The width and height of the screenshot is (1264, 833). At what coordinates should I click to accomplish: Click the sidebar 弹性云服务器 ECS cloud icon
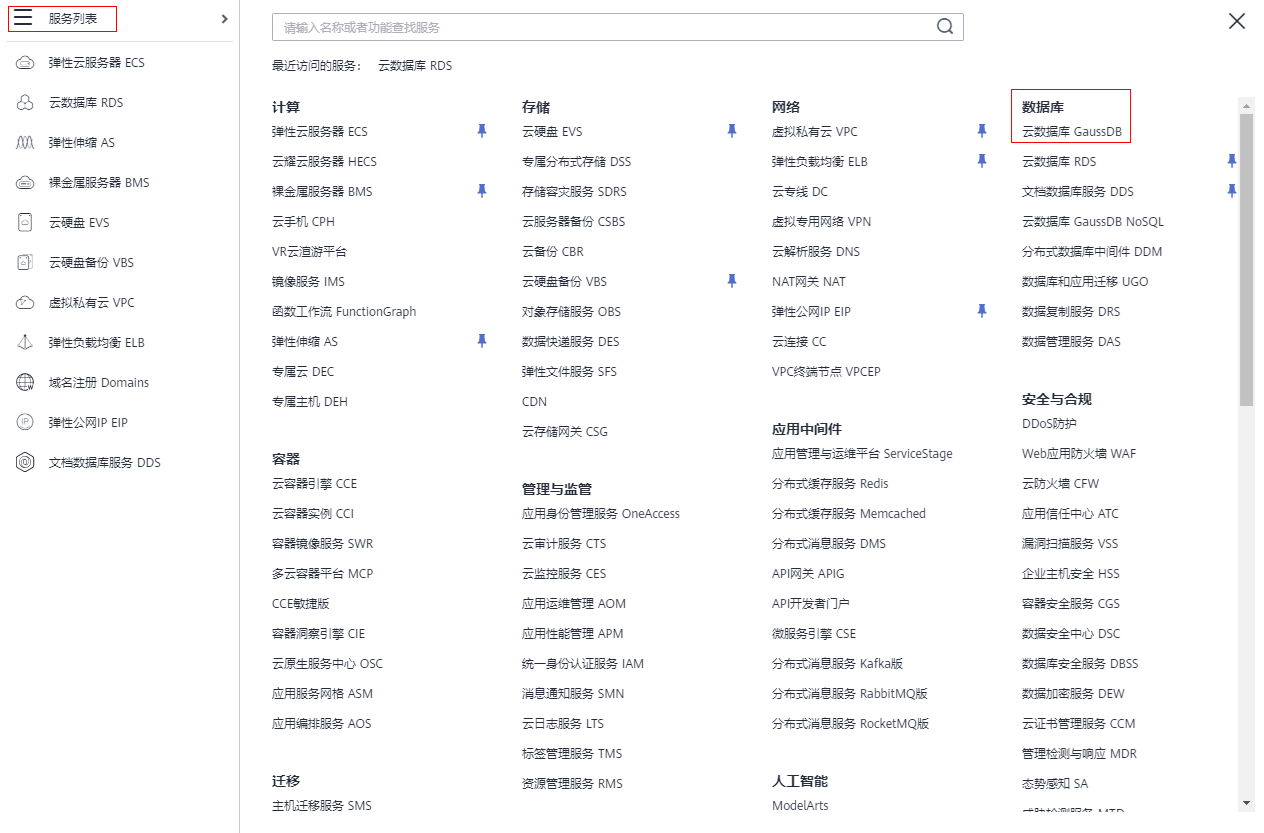pyautogui.click(x=26, y=62)
